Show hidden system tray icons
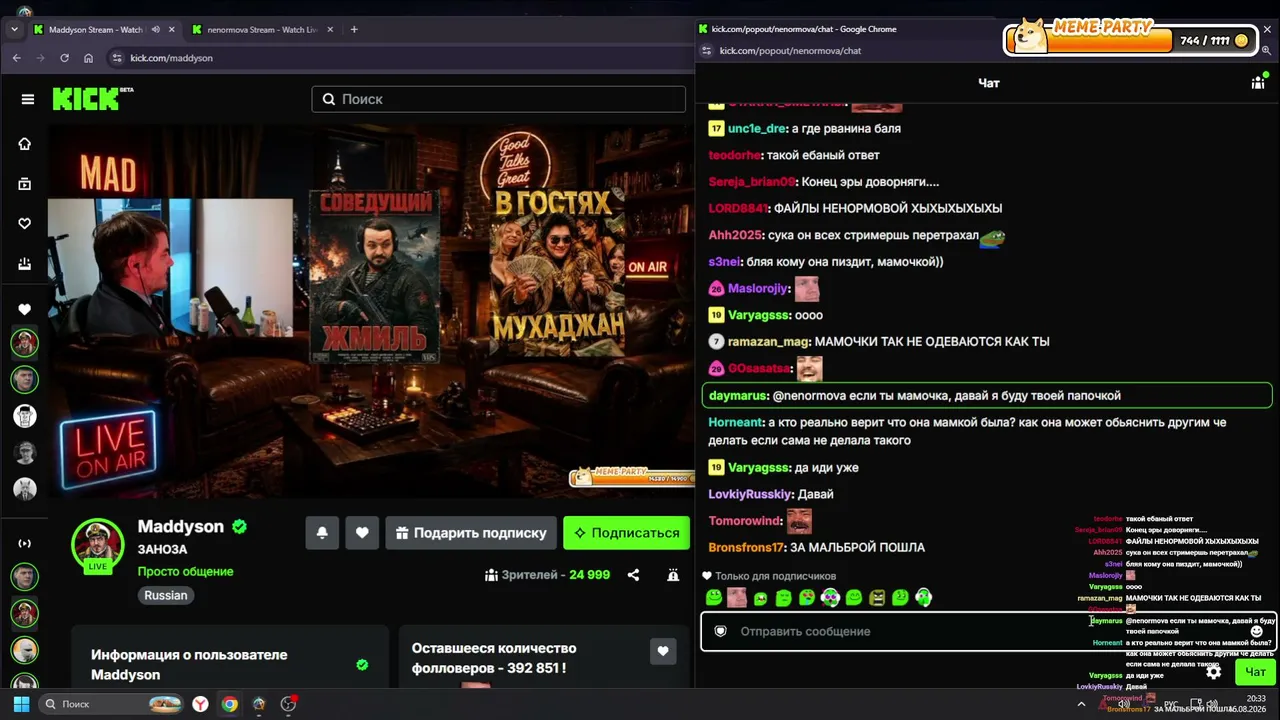 pos(1081,704)
